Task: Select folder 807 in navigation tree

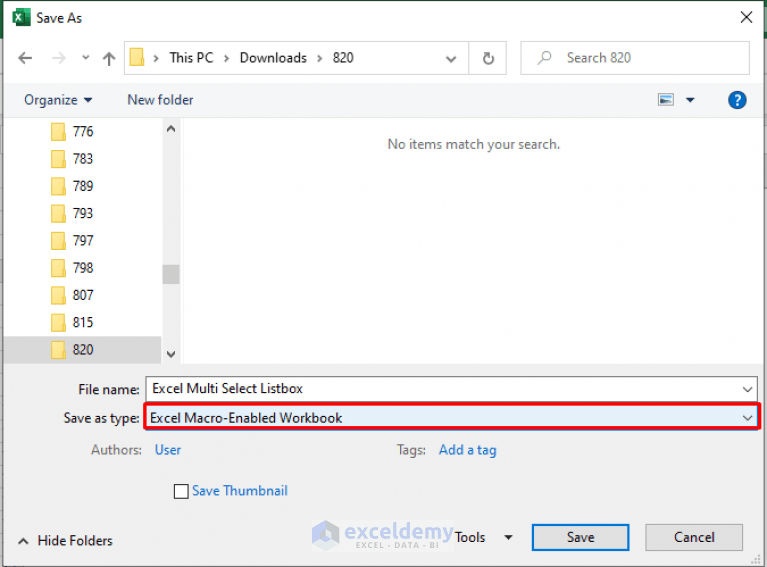Action: point(83,295)
